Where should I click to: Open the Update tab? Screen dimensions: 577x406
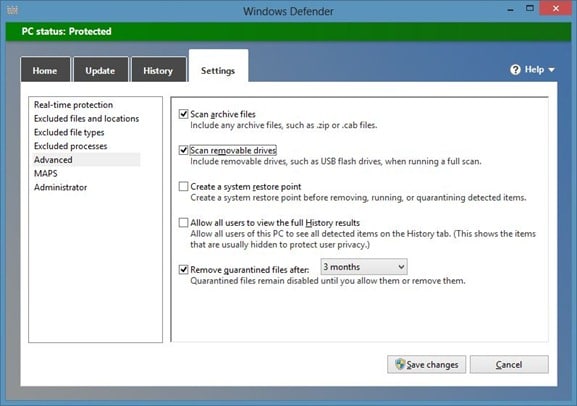coord(100,70)
